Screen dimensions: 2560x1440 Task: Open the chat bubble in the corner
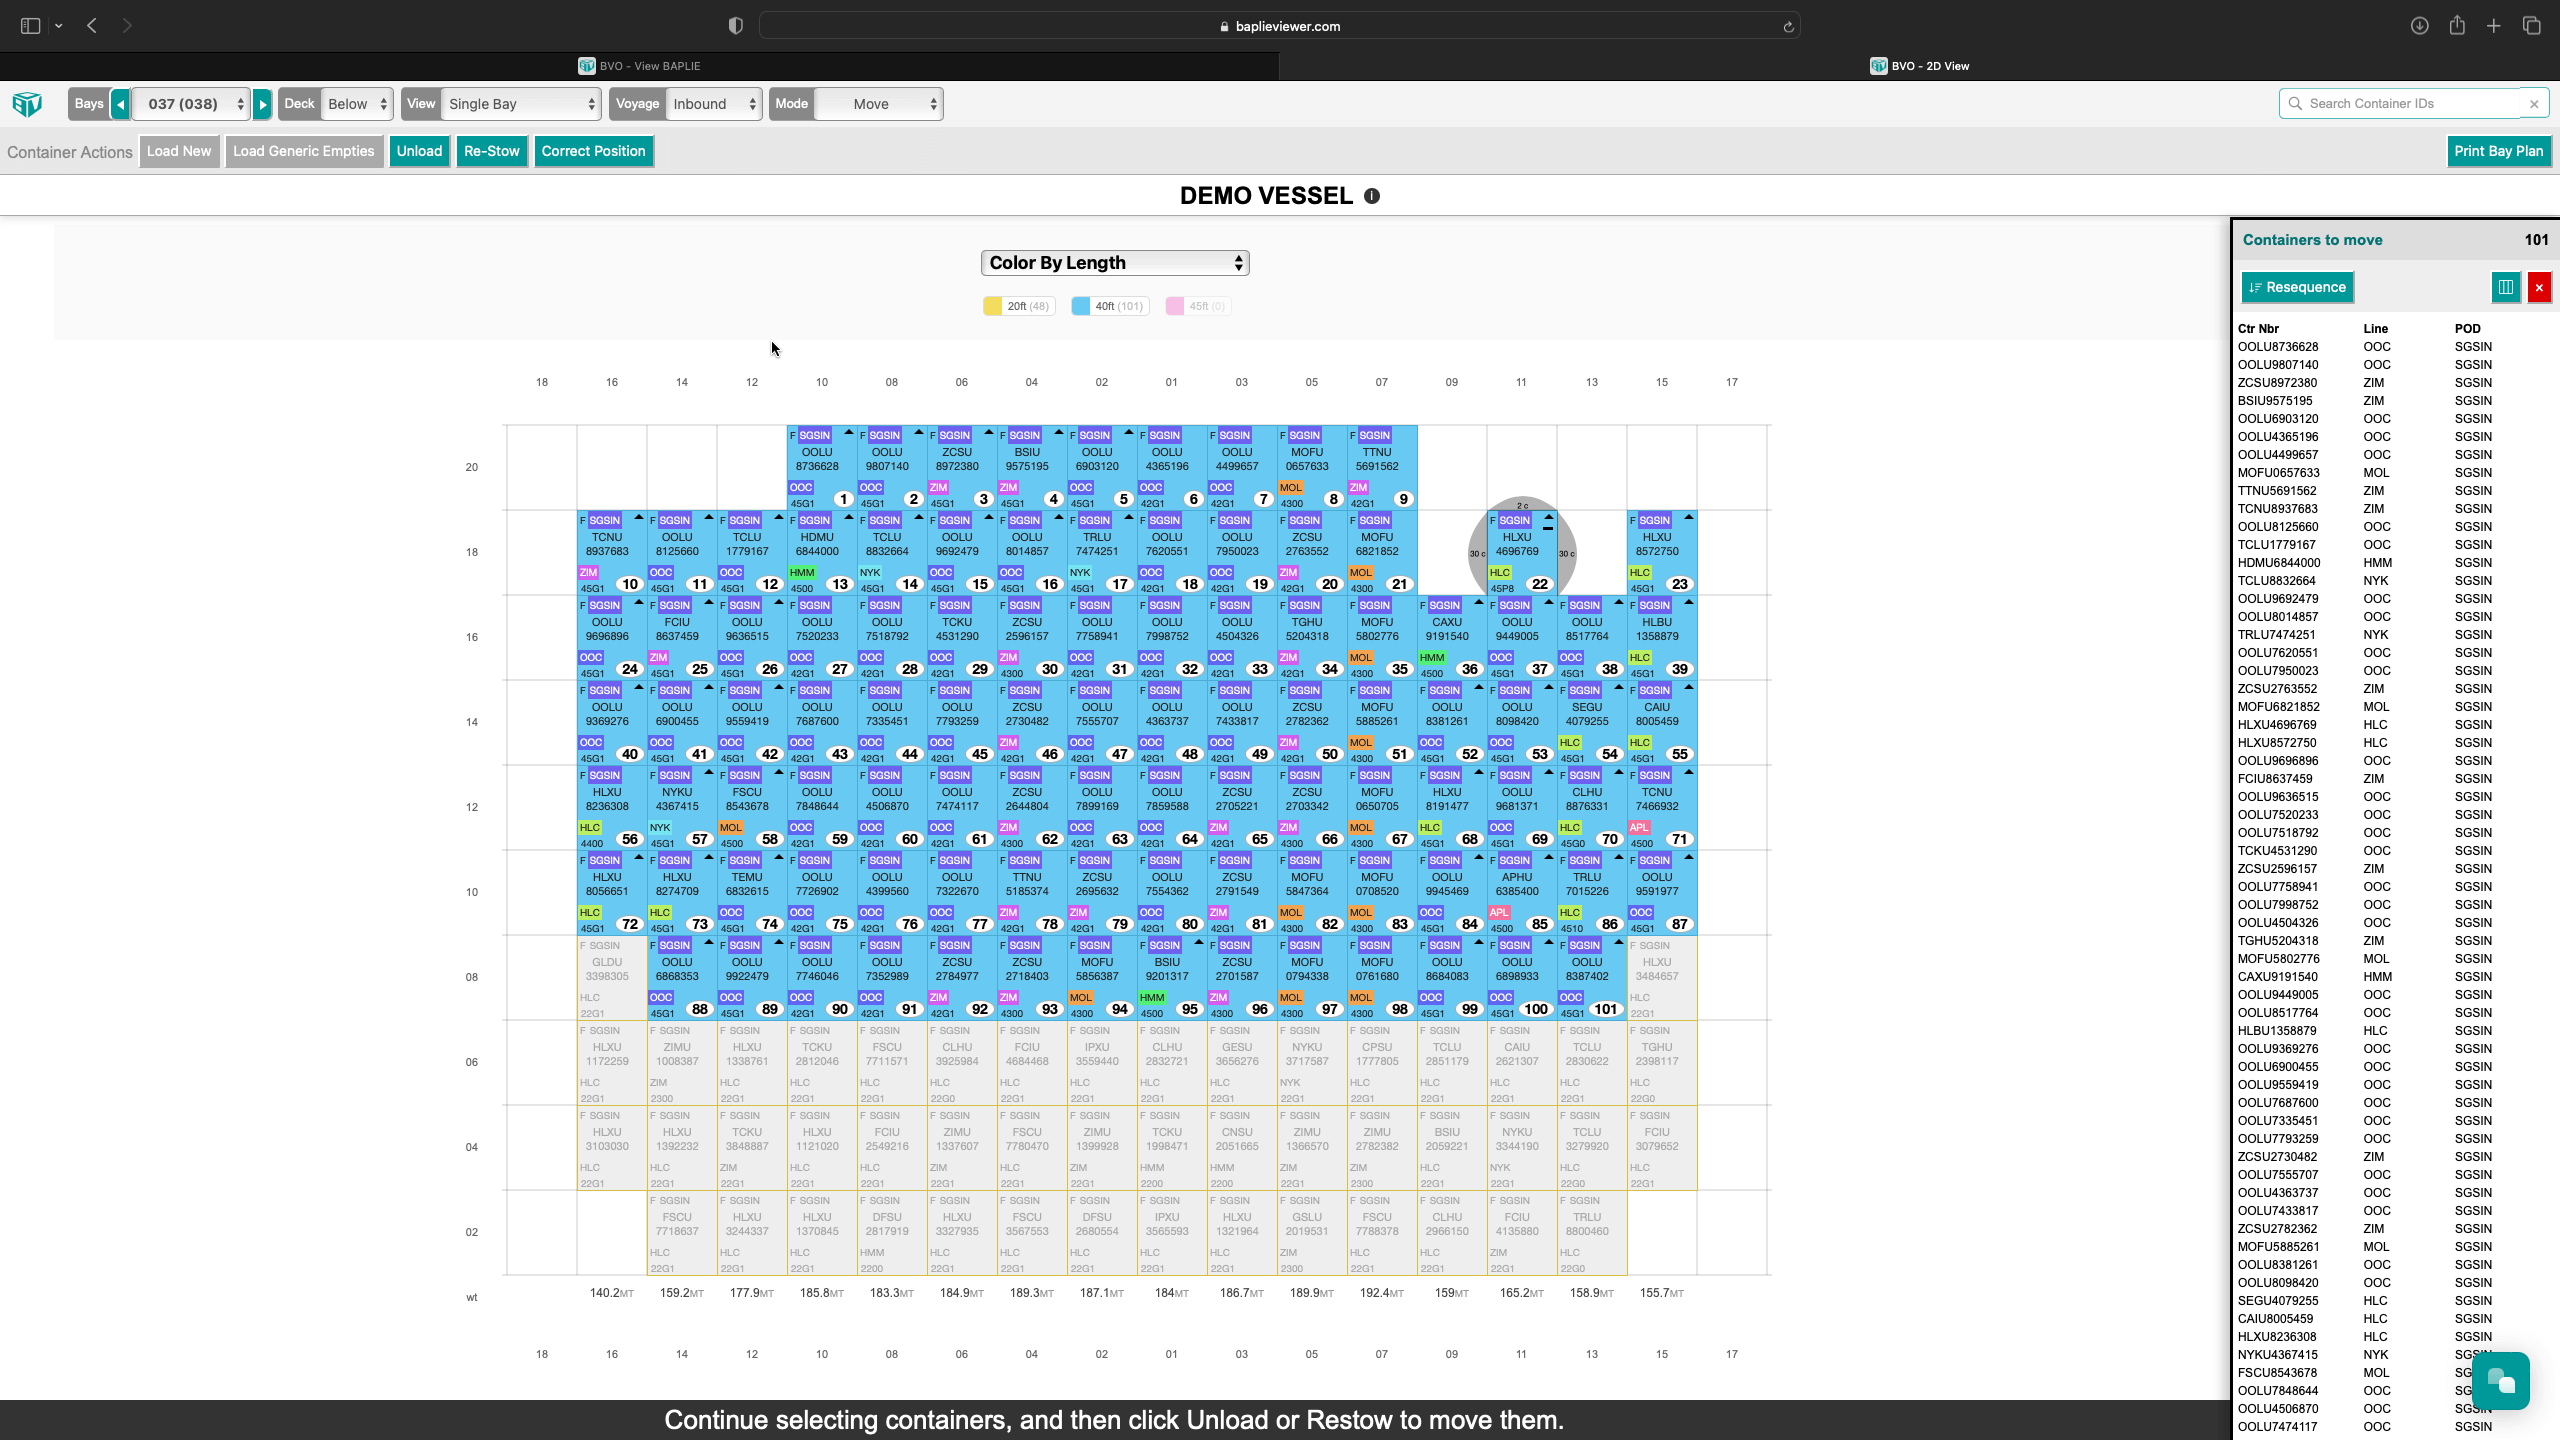point(2500,1379)
